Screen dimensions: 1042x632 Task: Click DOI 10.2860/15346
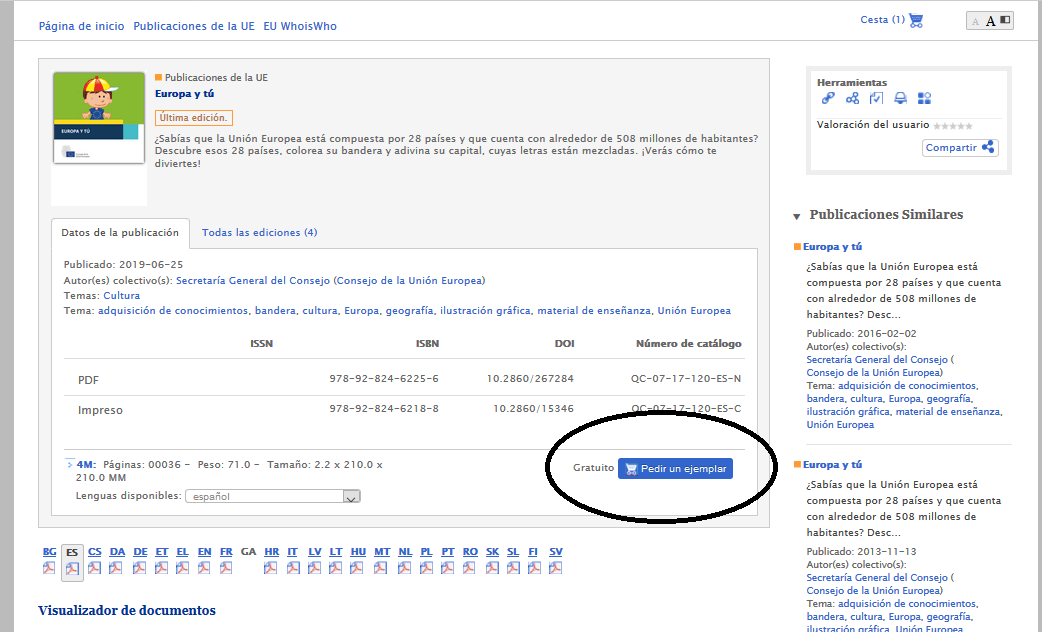point(533,409)
